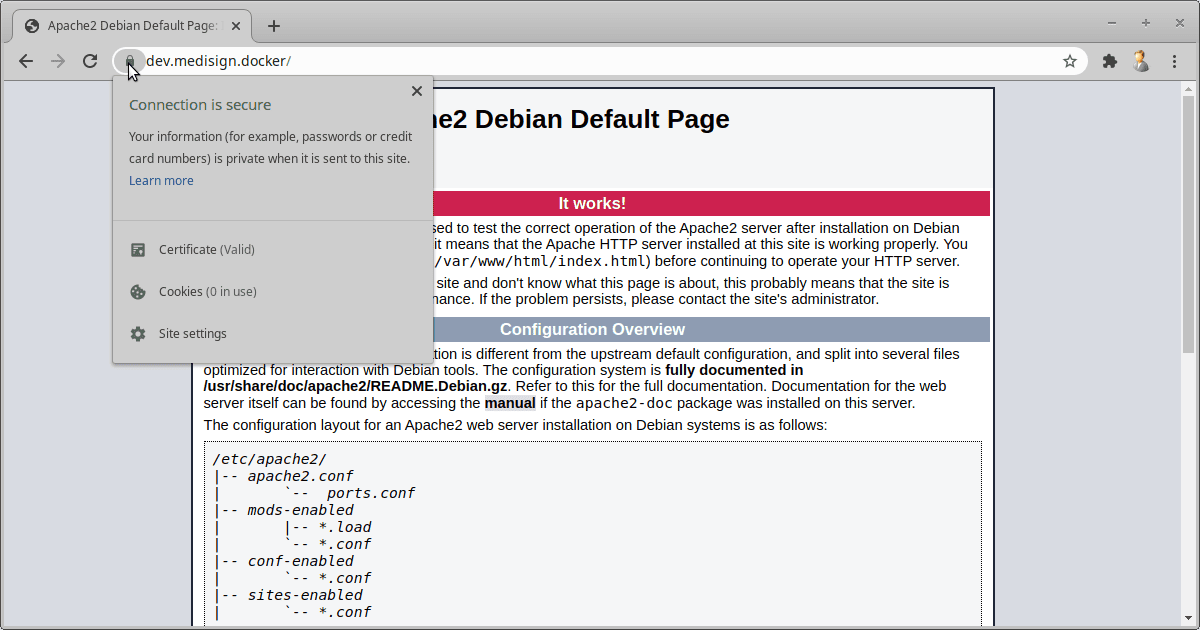Open Site settings from popup
The width and height of the screenshot is (1200, 630).
click(192, 334)
